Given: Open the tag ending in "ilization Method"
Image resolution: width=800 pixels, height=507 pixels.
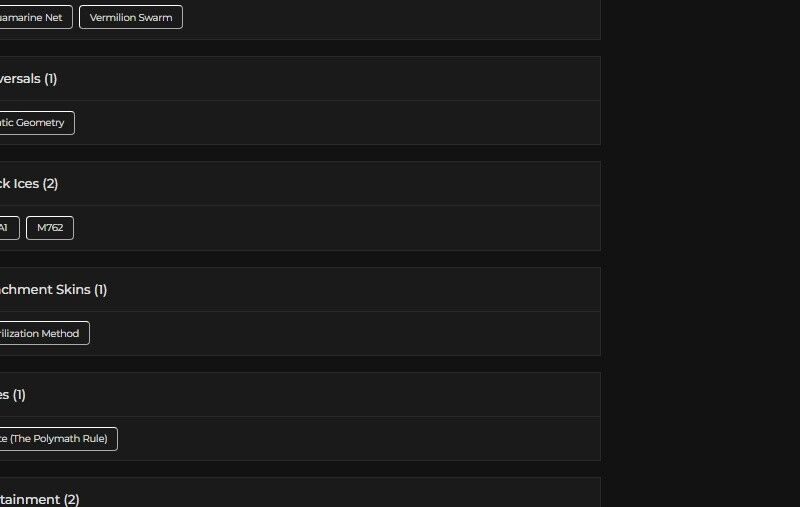Looking at the screenshot, I should [x=42, y=333].
